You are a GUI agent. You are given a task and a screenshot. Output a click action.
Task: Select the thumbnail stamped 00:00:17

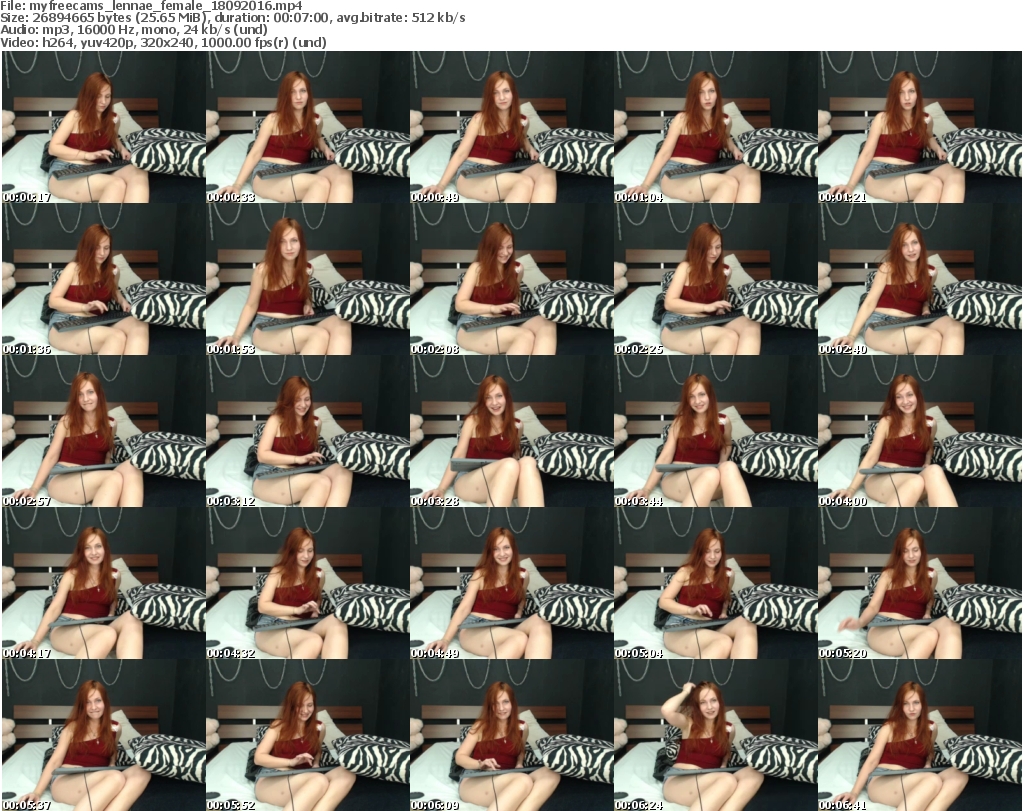click(x=104, y=127)
